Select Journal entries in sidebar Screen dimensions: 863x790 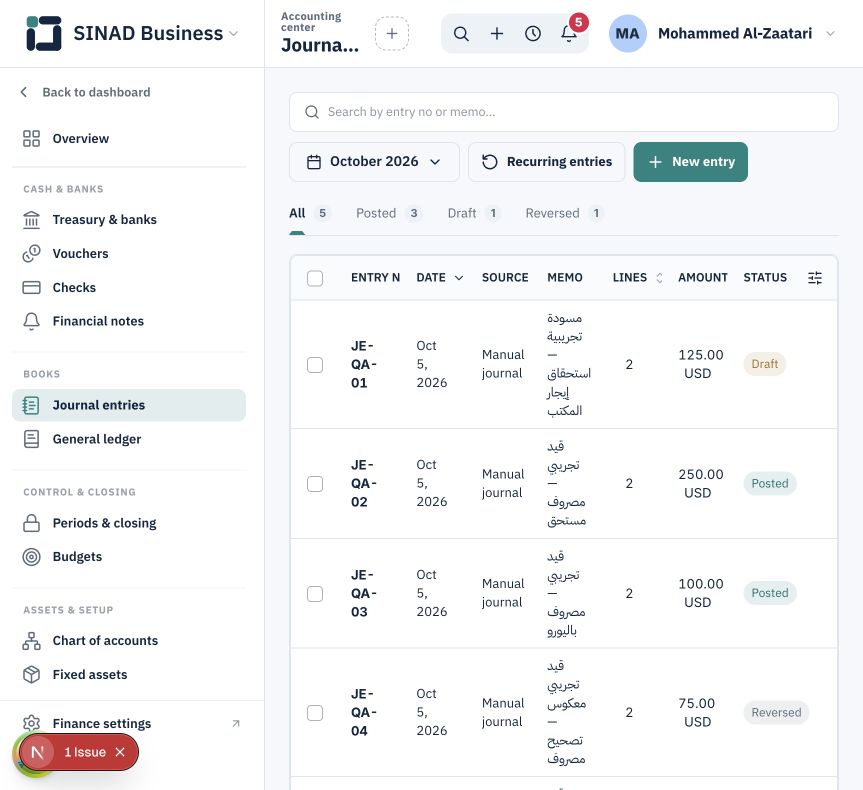click(x=129, y=405)
